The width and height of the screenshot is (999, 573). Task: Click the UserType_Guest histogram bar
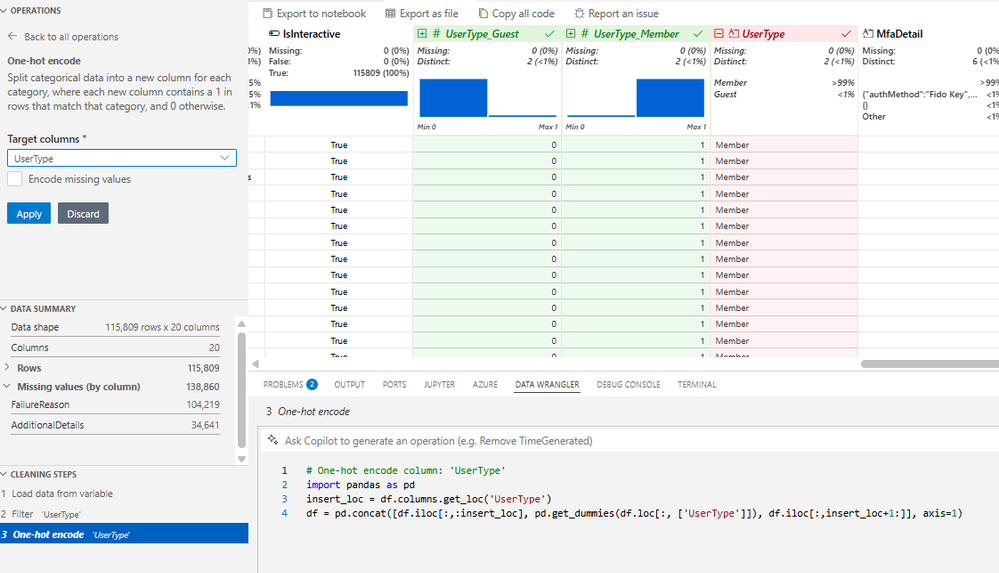pos(453,98)
